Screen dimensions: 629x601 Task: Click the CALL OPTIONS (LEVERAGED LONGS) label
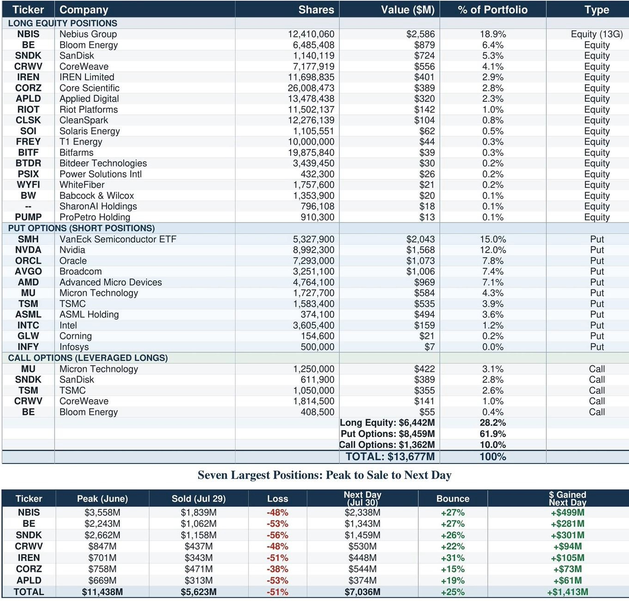click(x=88, y=358)
